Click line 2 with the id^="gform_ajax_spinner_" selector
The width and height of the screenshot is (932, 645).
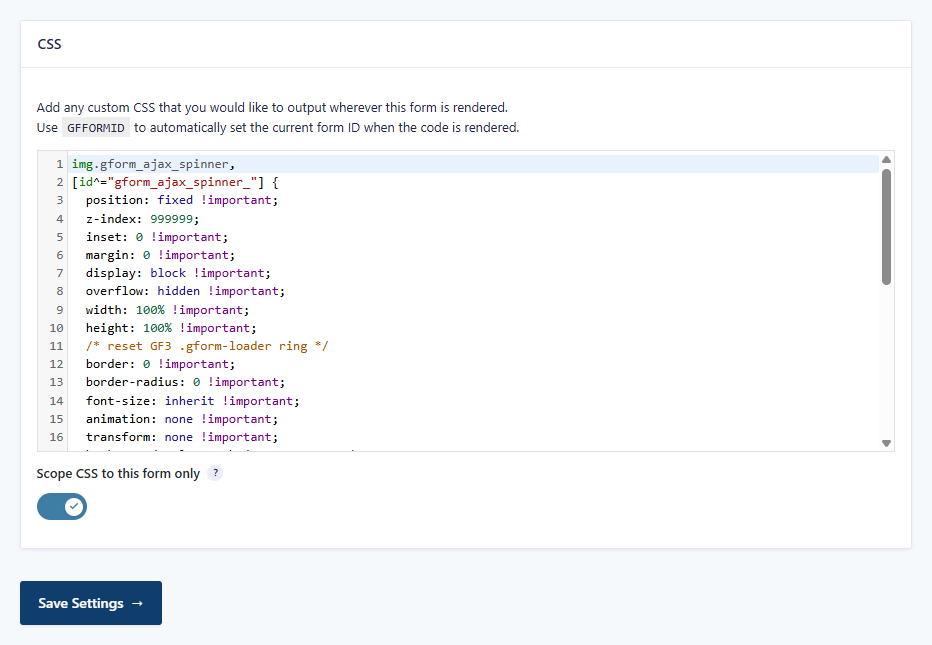click(175, 182)
